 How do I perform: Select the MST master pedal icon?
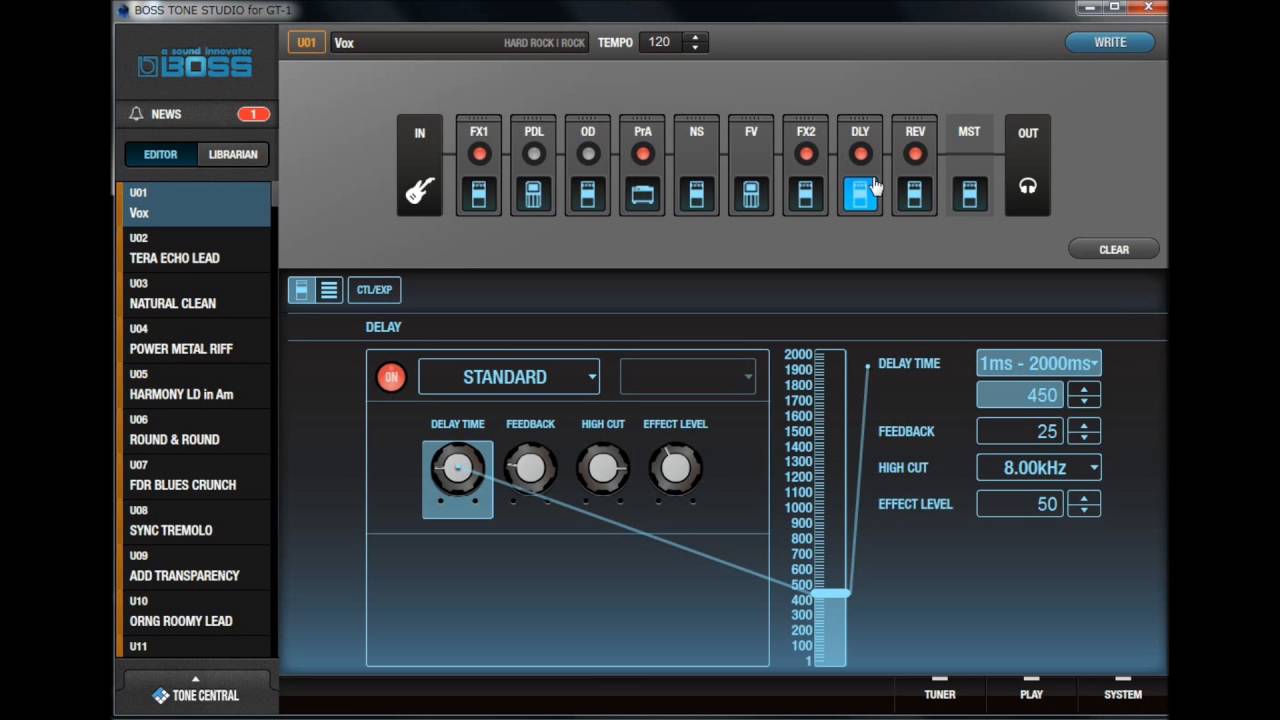point(969,194)
